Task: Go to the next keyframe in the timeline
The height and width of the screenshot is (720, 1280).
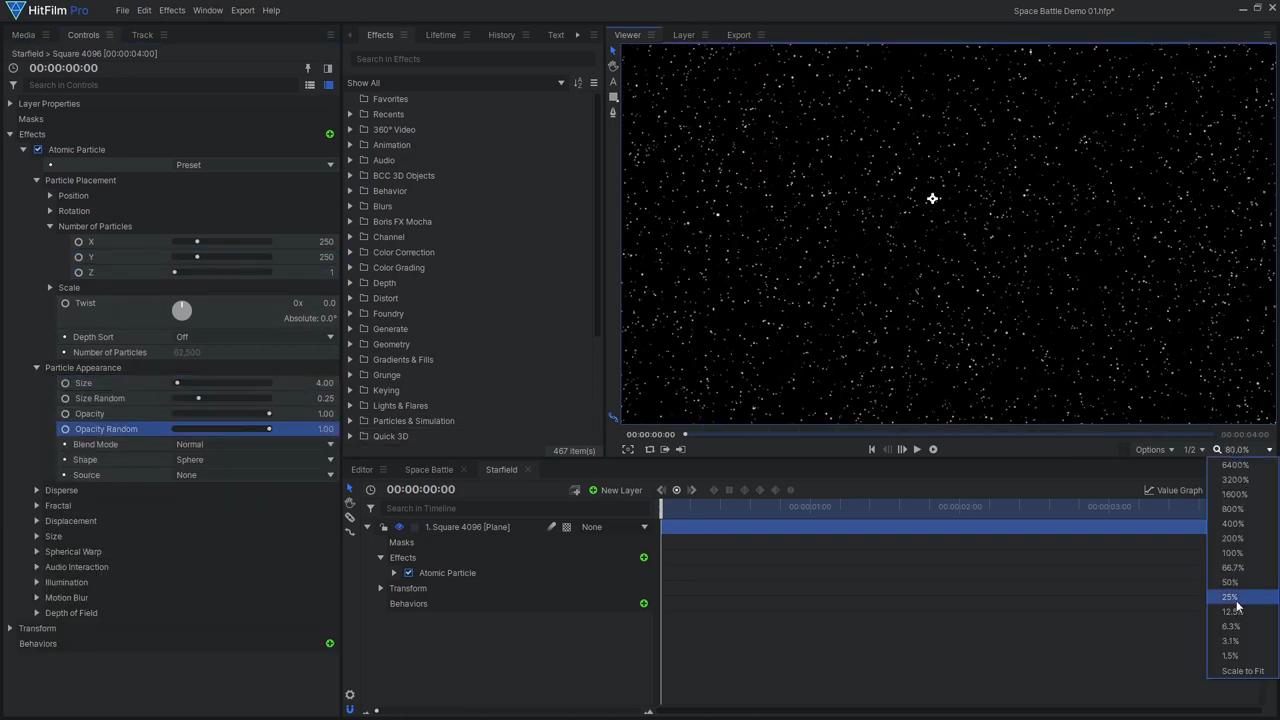Action: 692,490
